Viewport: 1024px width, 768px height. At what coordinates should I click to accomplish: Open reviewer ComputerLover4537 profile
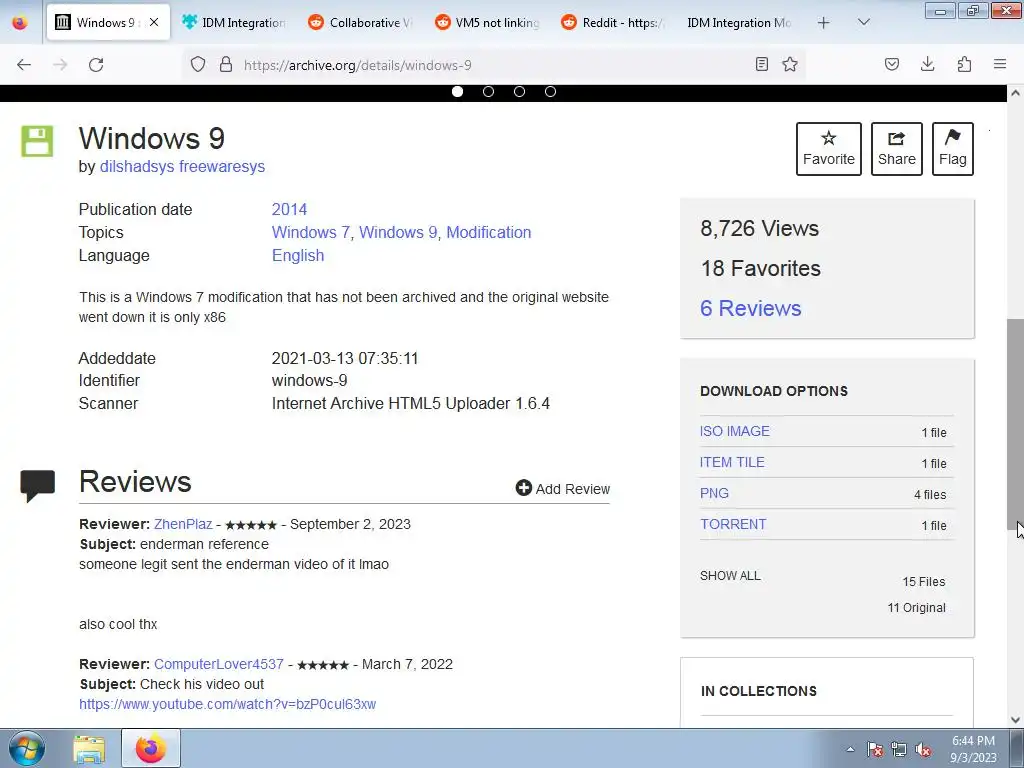click(219, 664)
